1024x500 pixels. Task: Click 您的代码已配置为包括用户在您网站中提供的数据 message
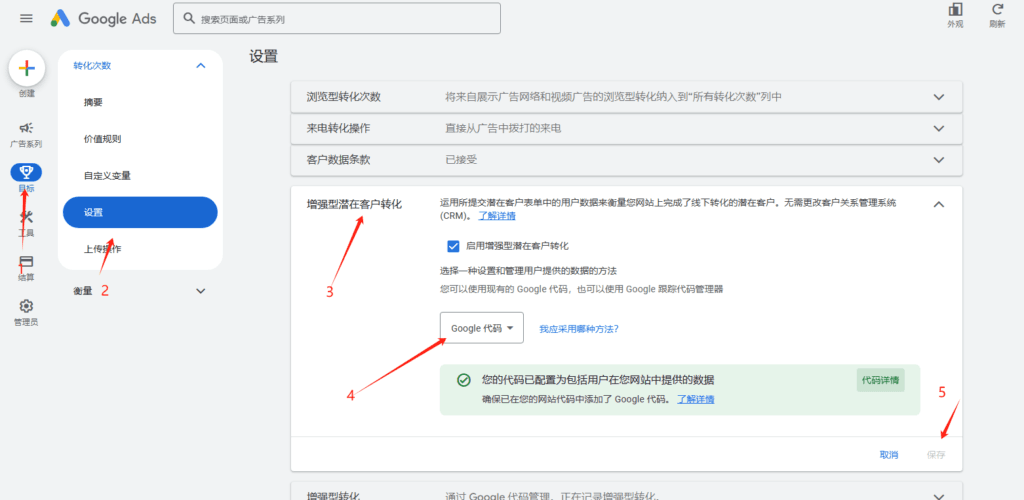[x=598, y=380]
